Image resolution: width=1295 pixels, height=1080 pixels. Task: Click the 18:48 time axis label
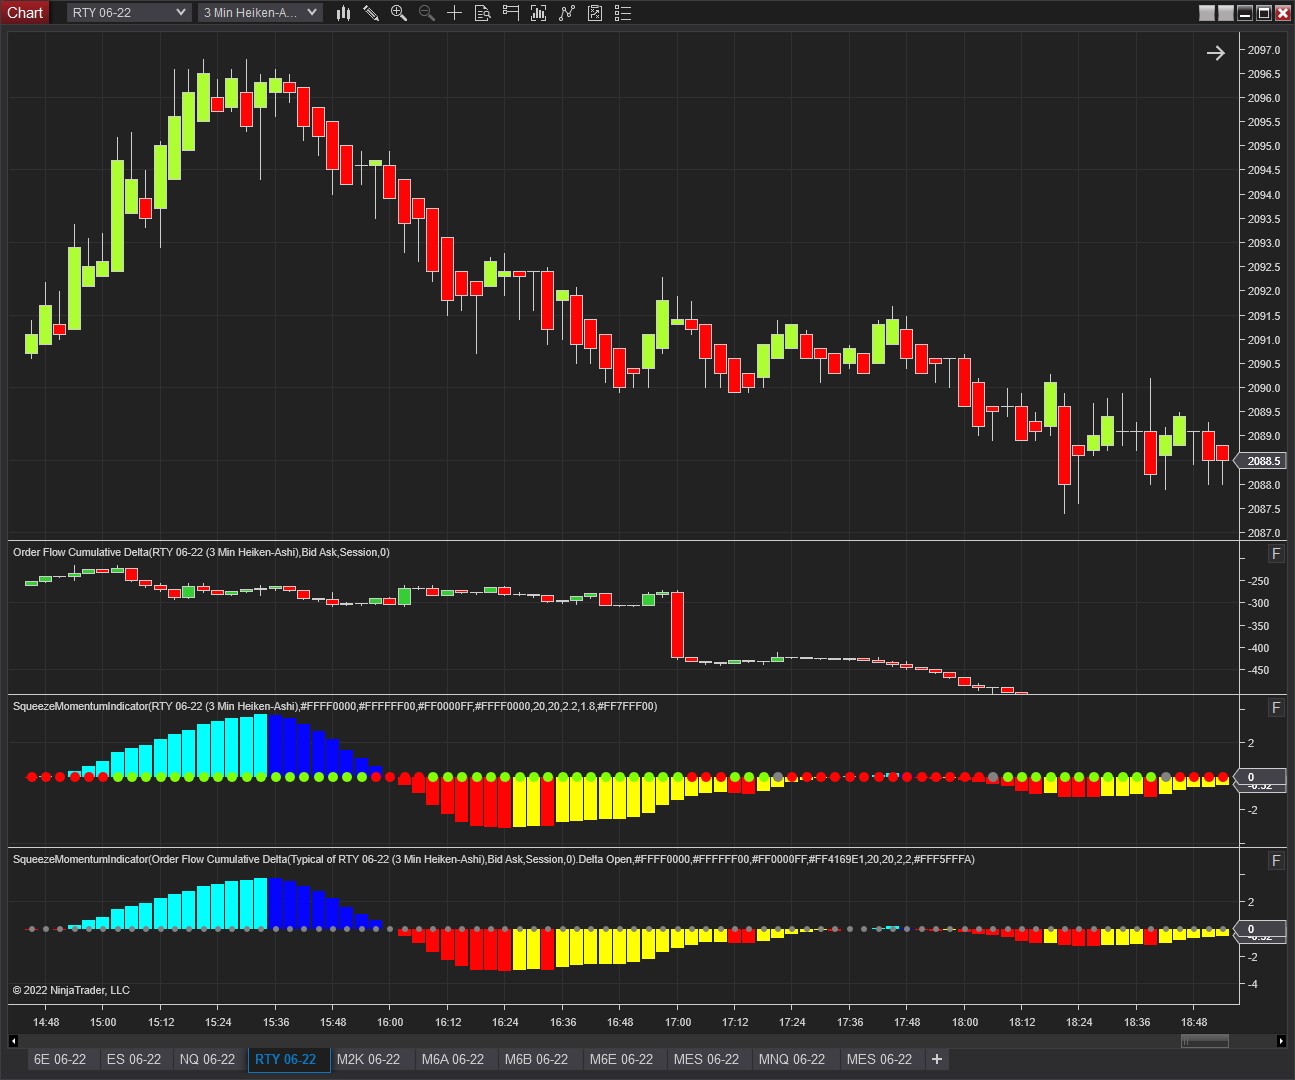pos(1194,1022)
